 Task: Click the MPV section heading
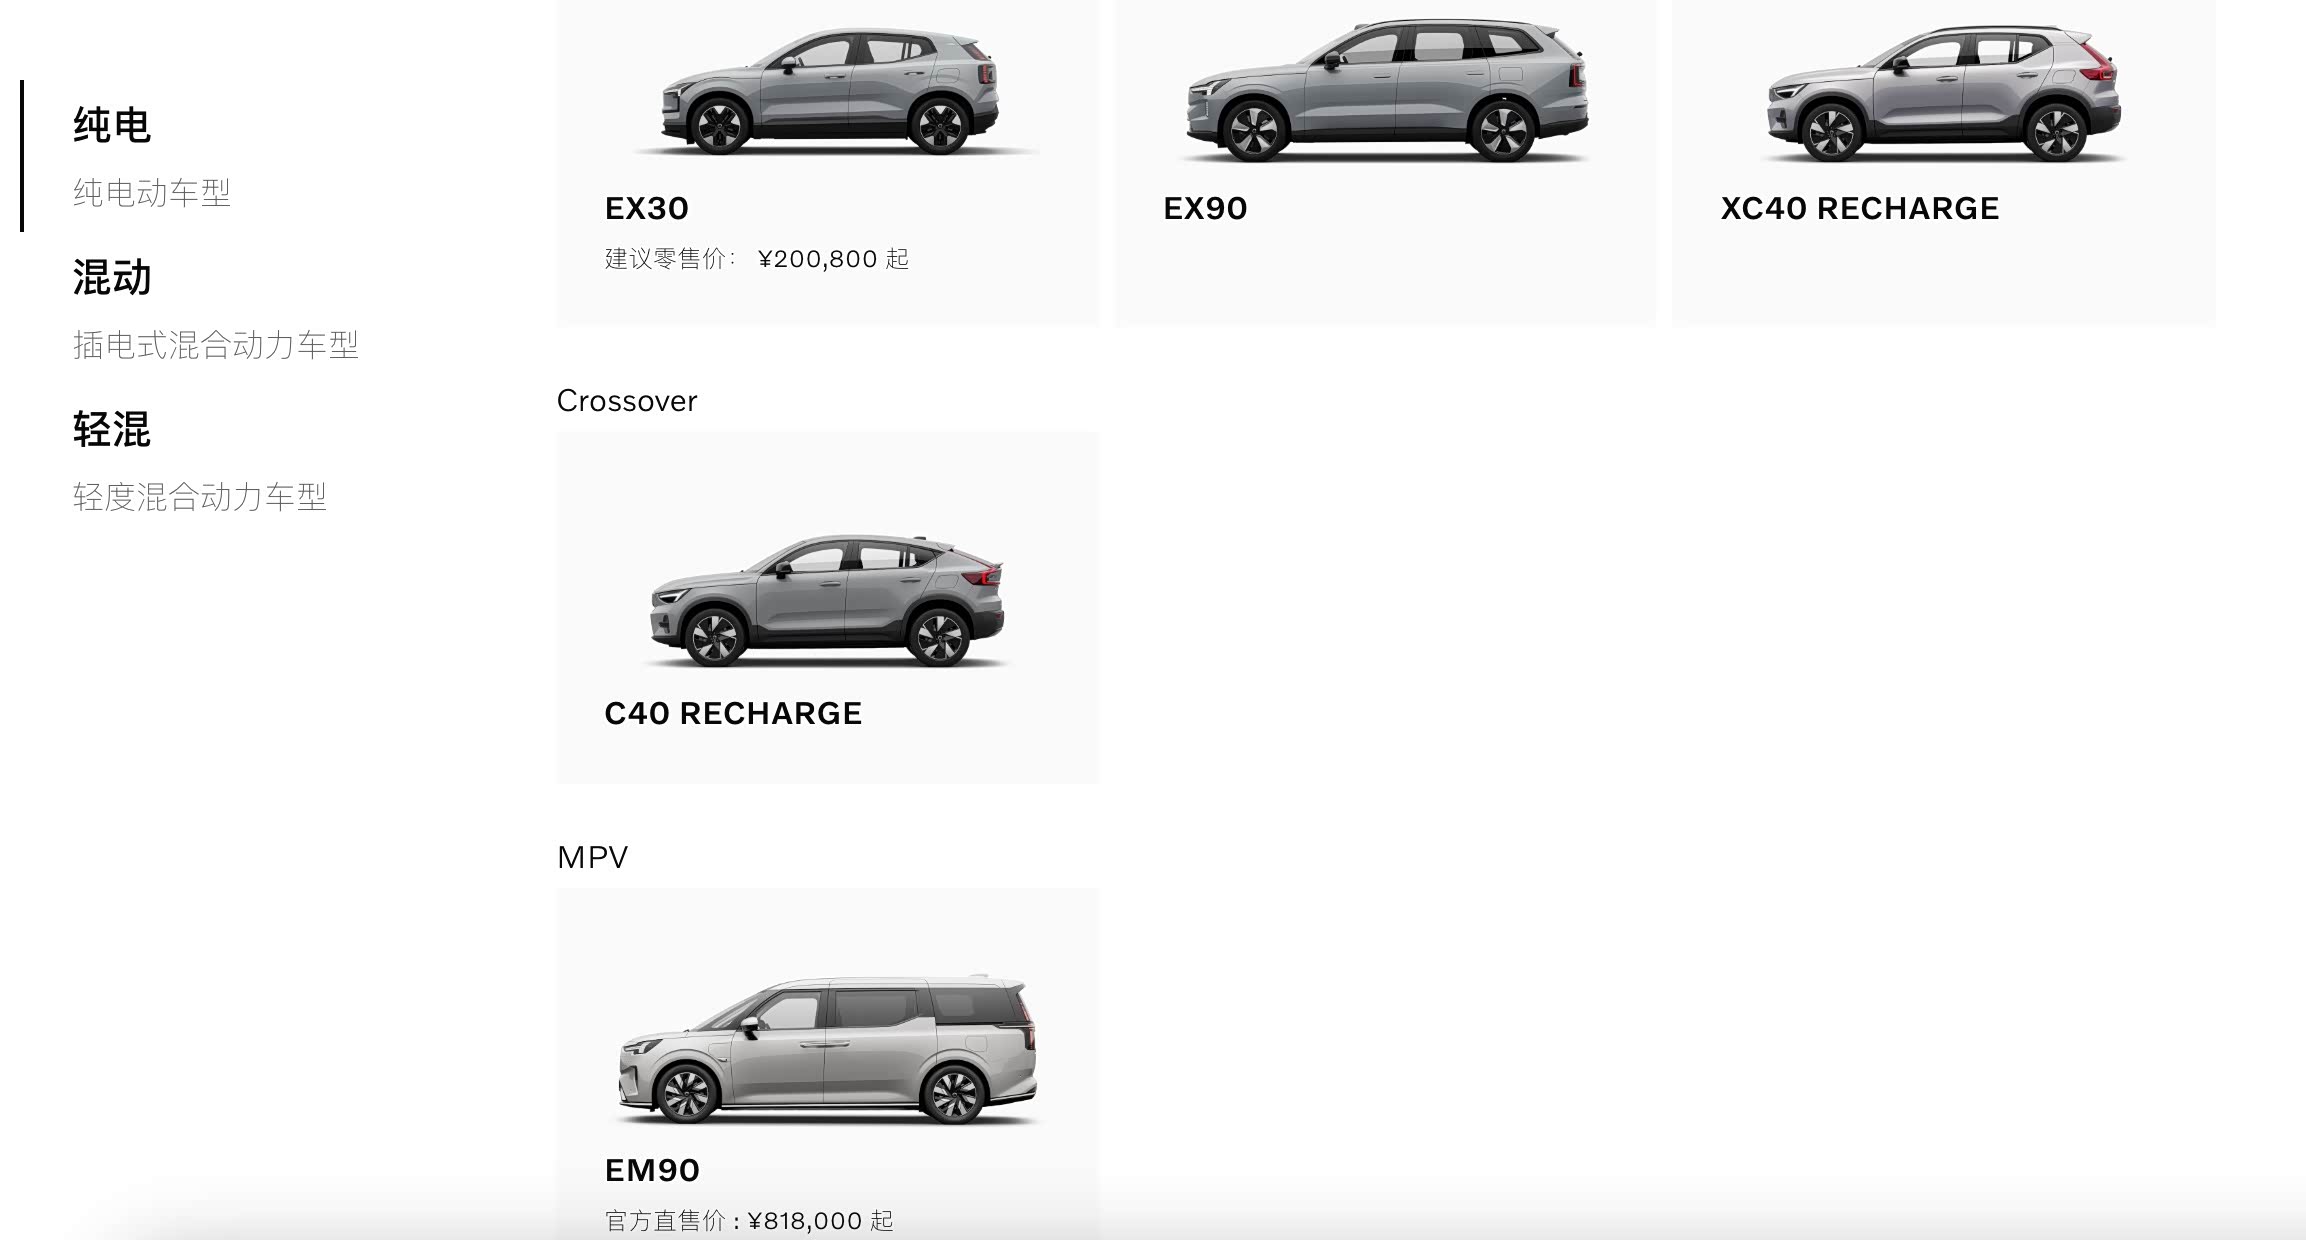(x=592, y=857)
